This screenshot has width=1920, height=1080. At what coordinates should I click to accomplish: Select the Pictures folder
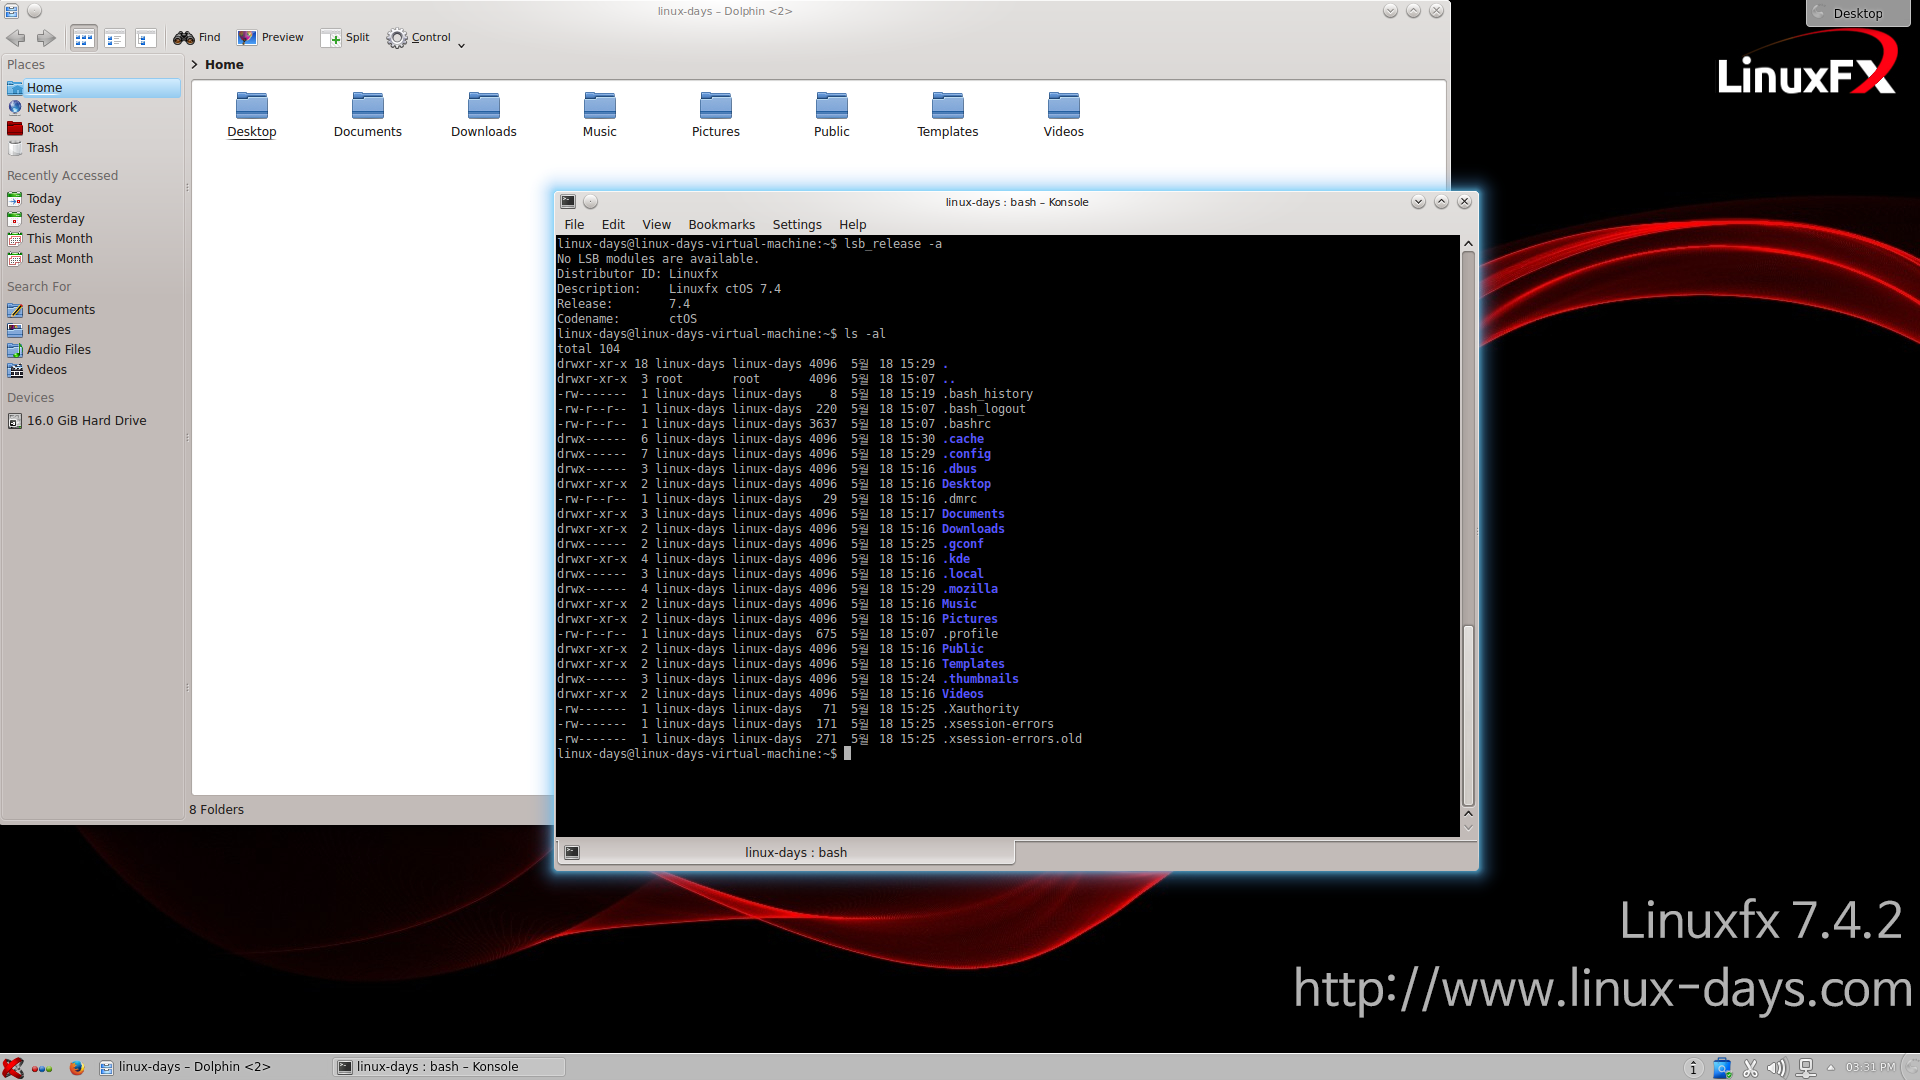[716, 114]
